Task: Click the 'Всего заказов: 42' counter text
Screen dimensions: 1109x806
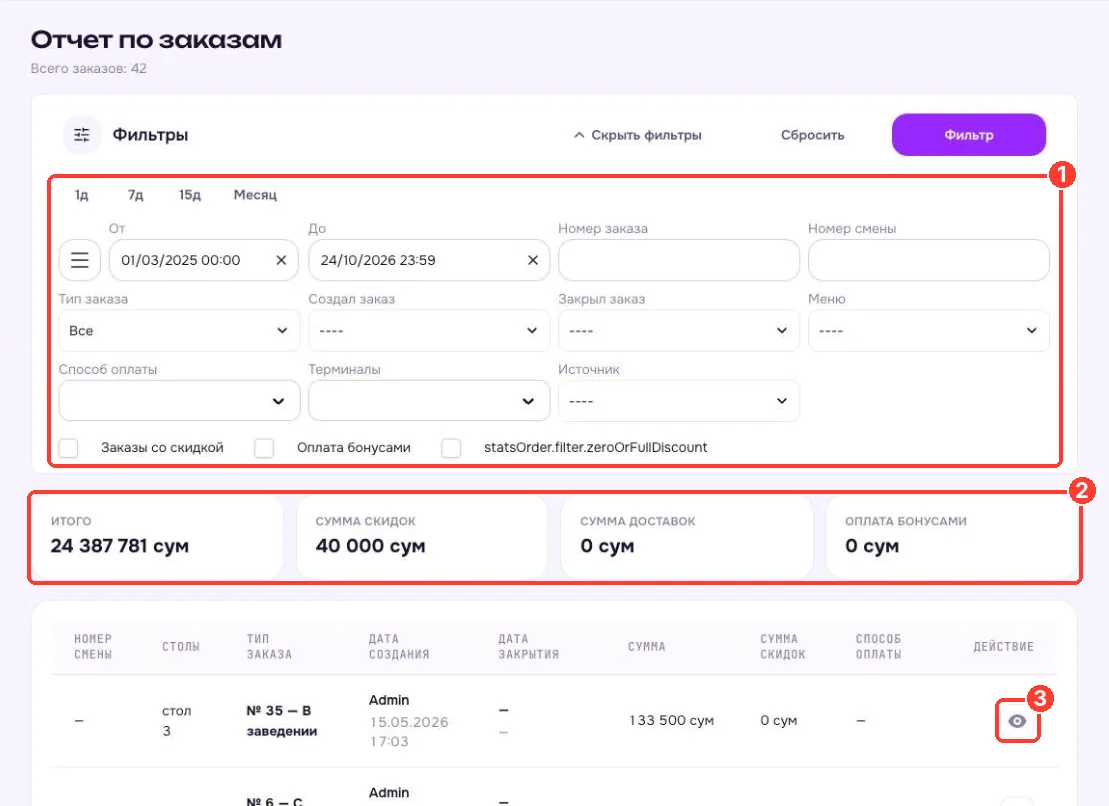Action: click(88, 69)
